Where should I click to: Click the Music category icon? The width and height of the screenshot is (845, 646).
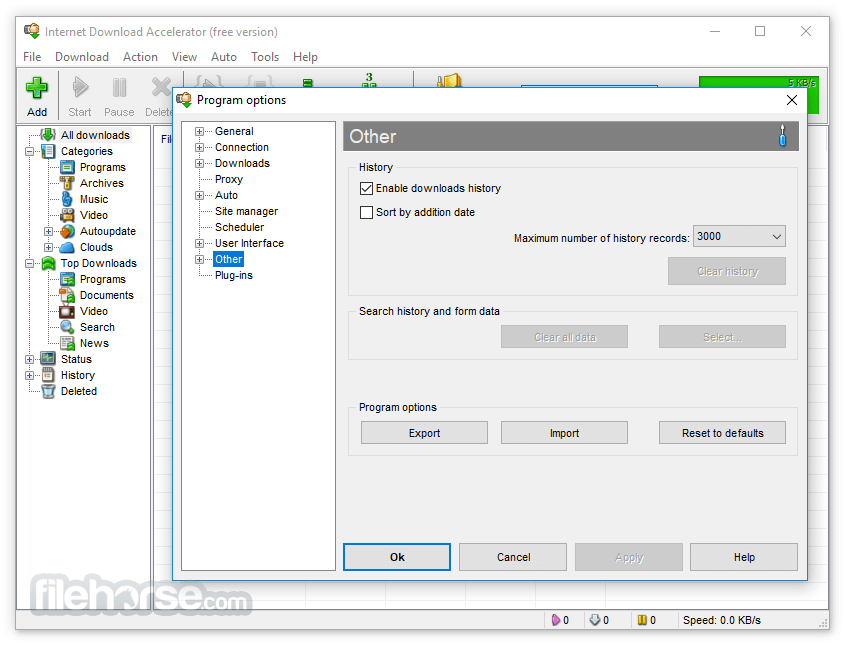tap(67, 199)
